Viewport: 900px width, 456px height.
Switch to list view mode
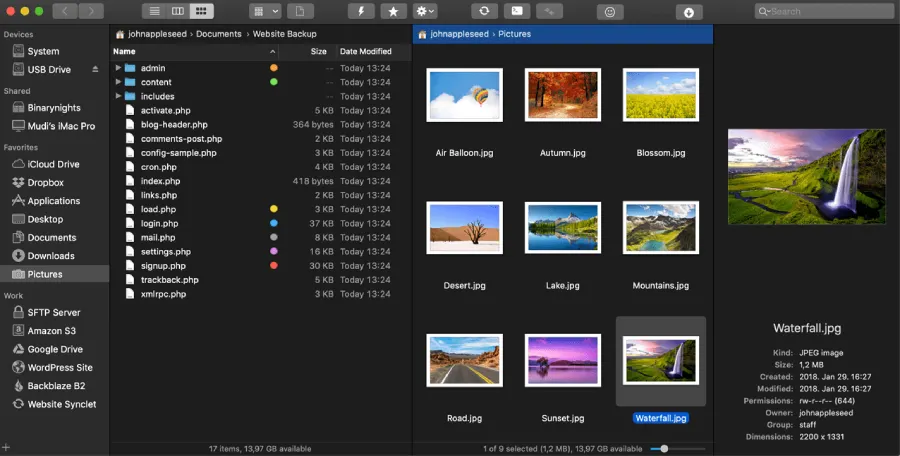tap(154, 11)
